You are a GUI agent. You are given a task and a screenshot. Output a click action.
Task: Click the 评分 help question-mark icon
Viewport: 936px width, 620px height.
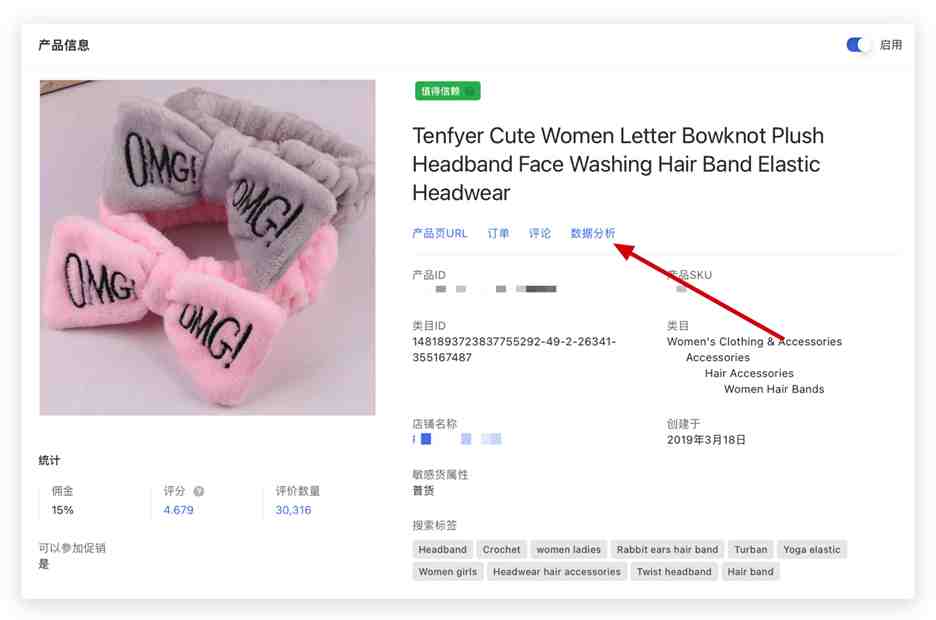(199, 491)
